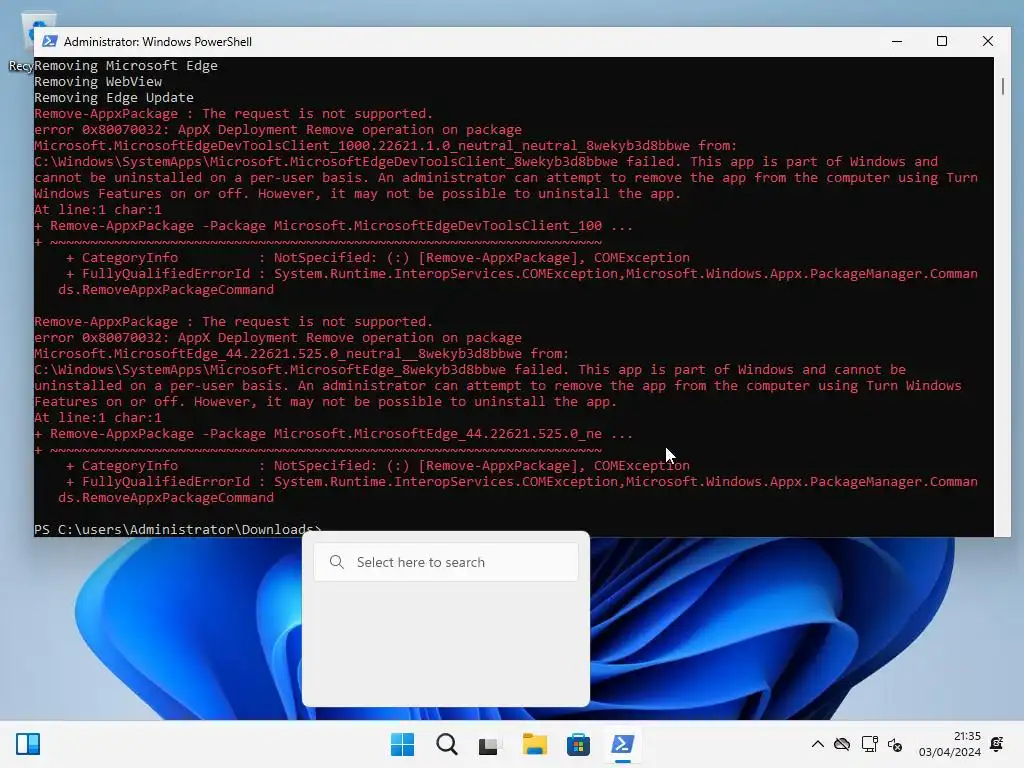Click the 'Removing Microsoft Edge' line

[126, 65]
